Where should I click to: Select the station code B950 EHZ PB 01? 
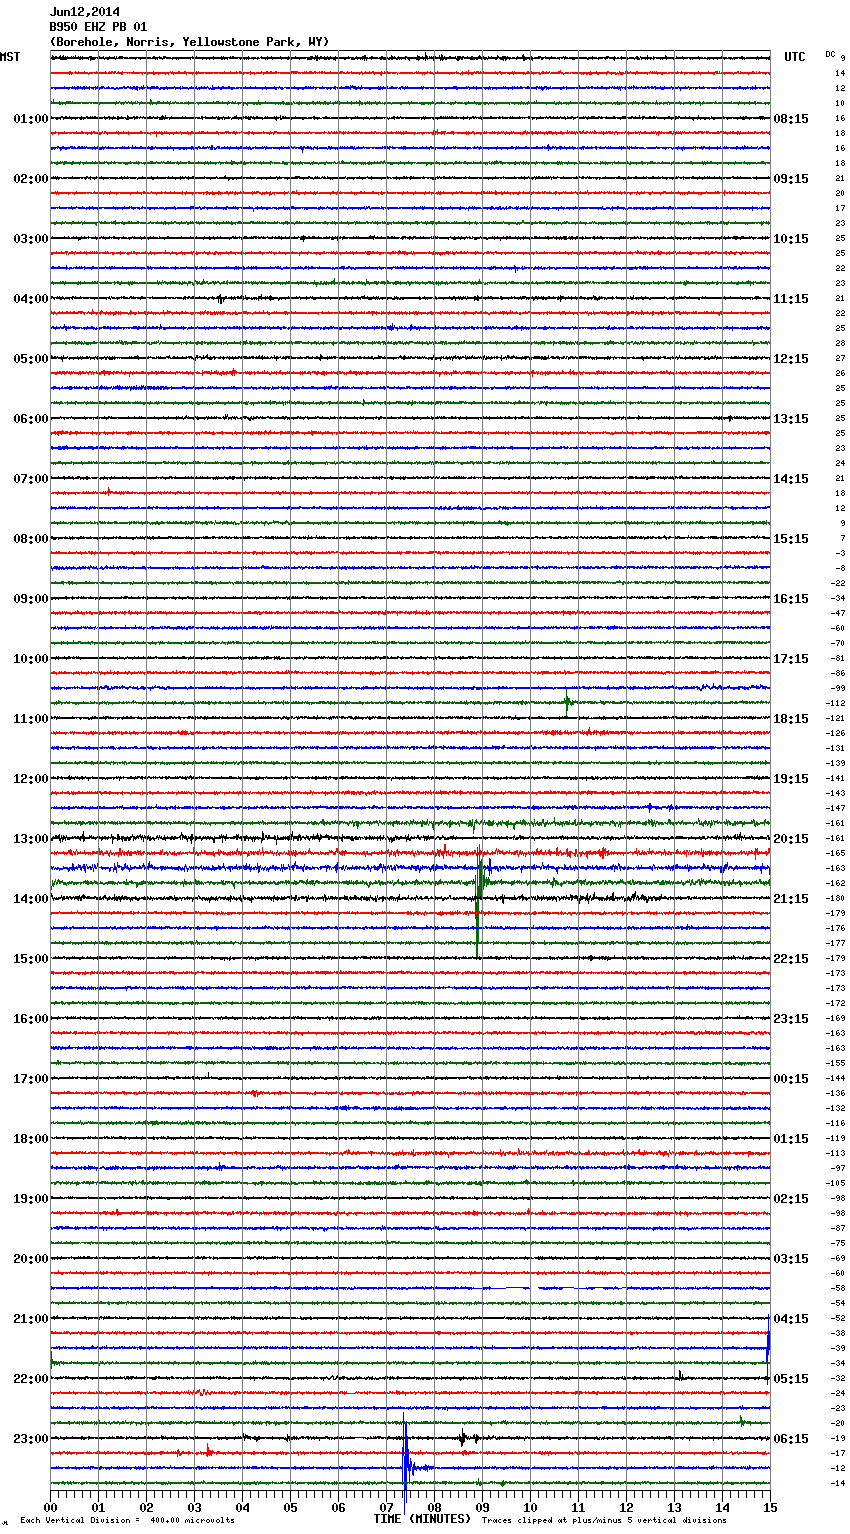(x=99, y=27)
